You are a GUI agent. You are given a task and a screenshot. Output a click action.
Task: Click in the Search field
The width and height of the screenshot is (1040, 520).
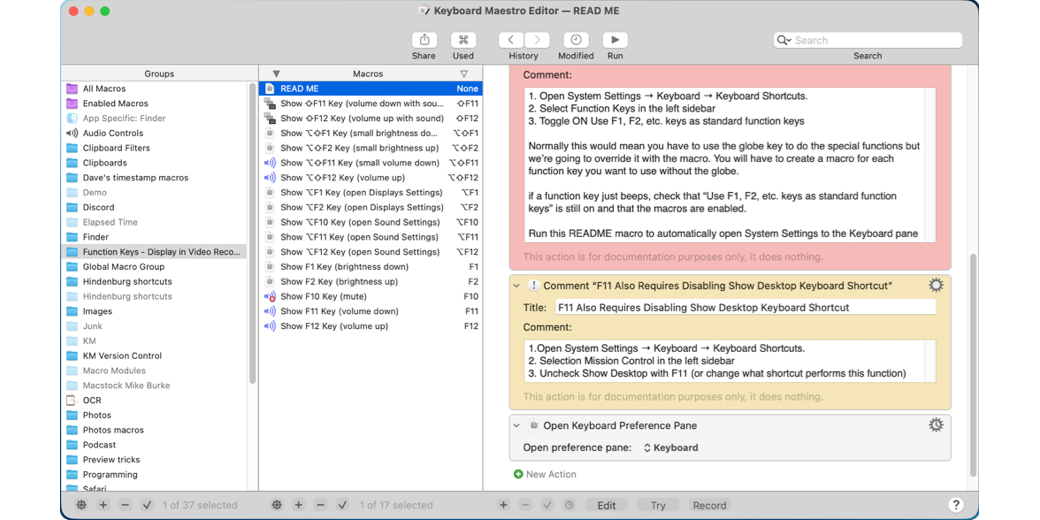coord(868,40)
